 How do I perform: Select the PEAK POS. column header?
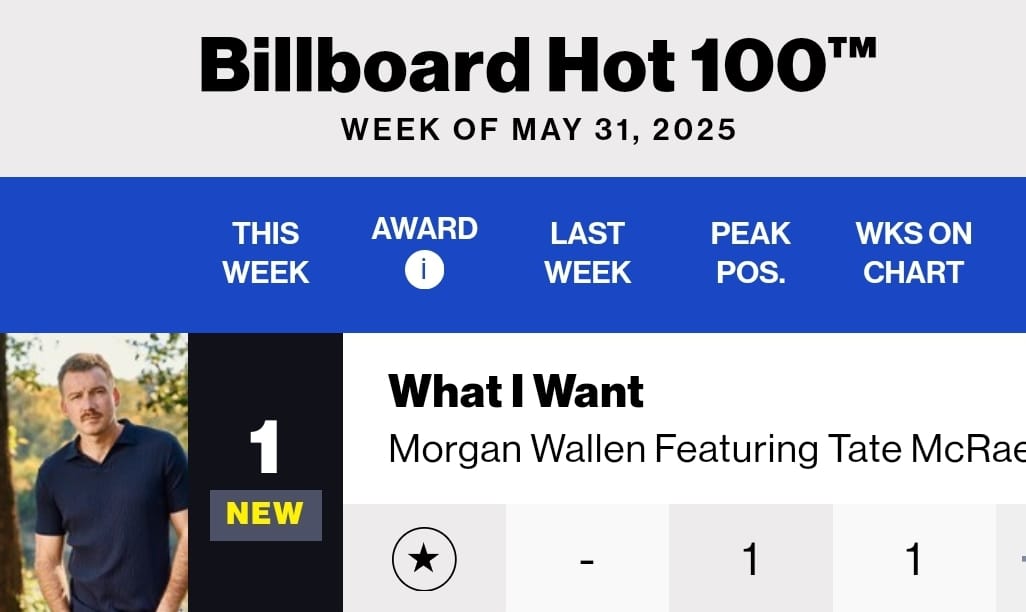[751, 253]
